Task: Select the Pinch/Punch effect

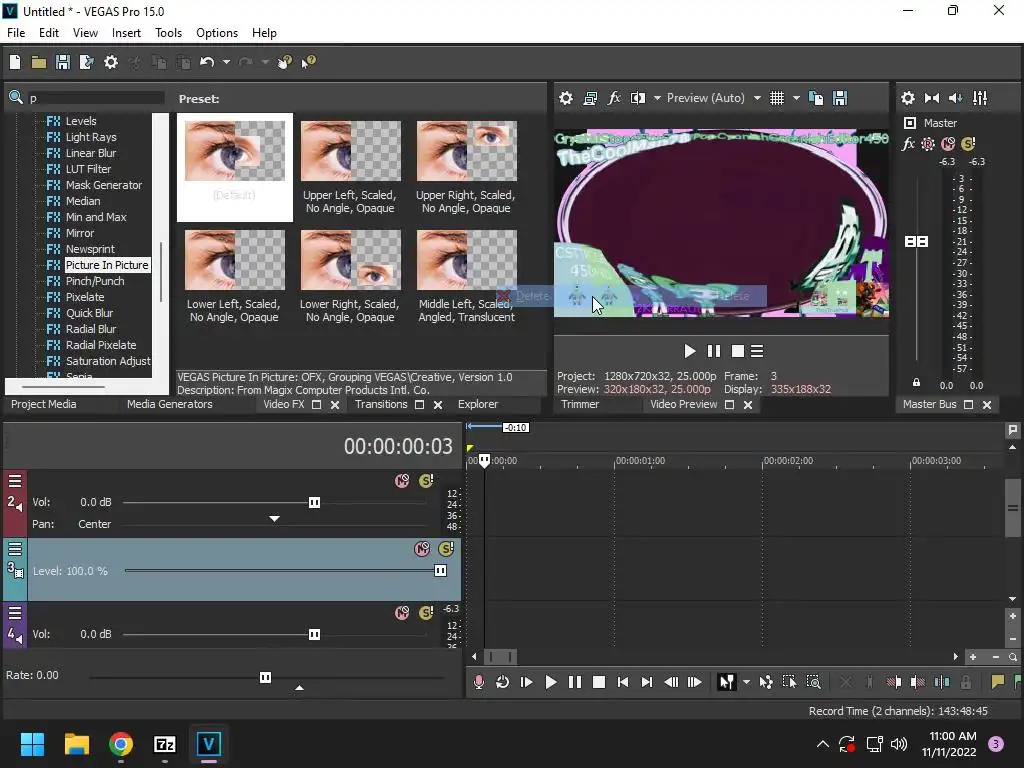Action: pos(95,281)
